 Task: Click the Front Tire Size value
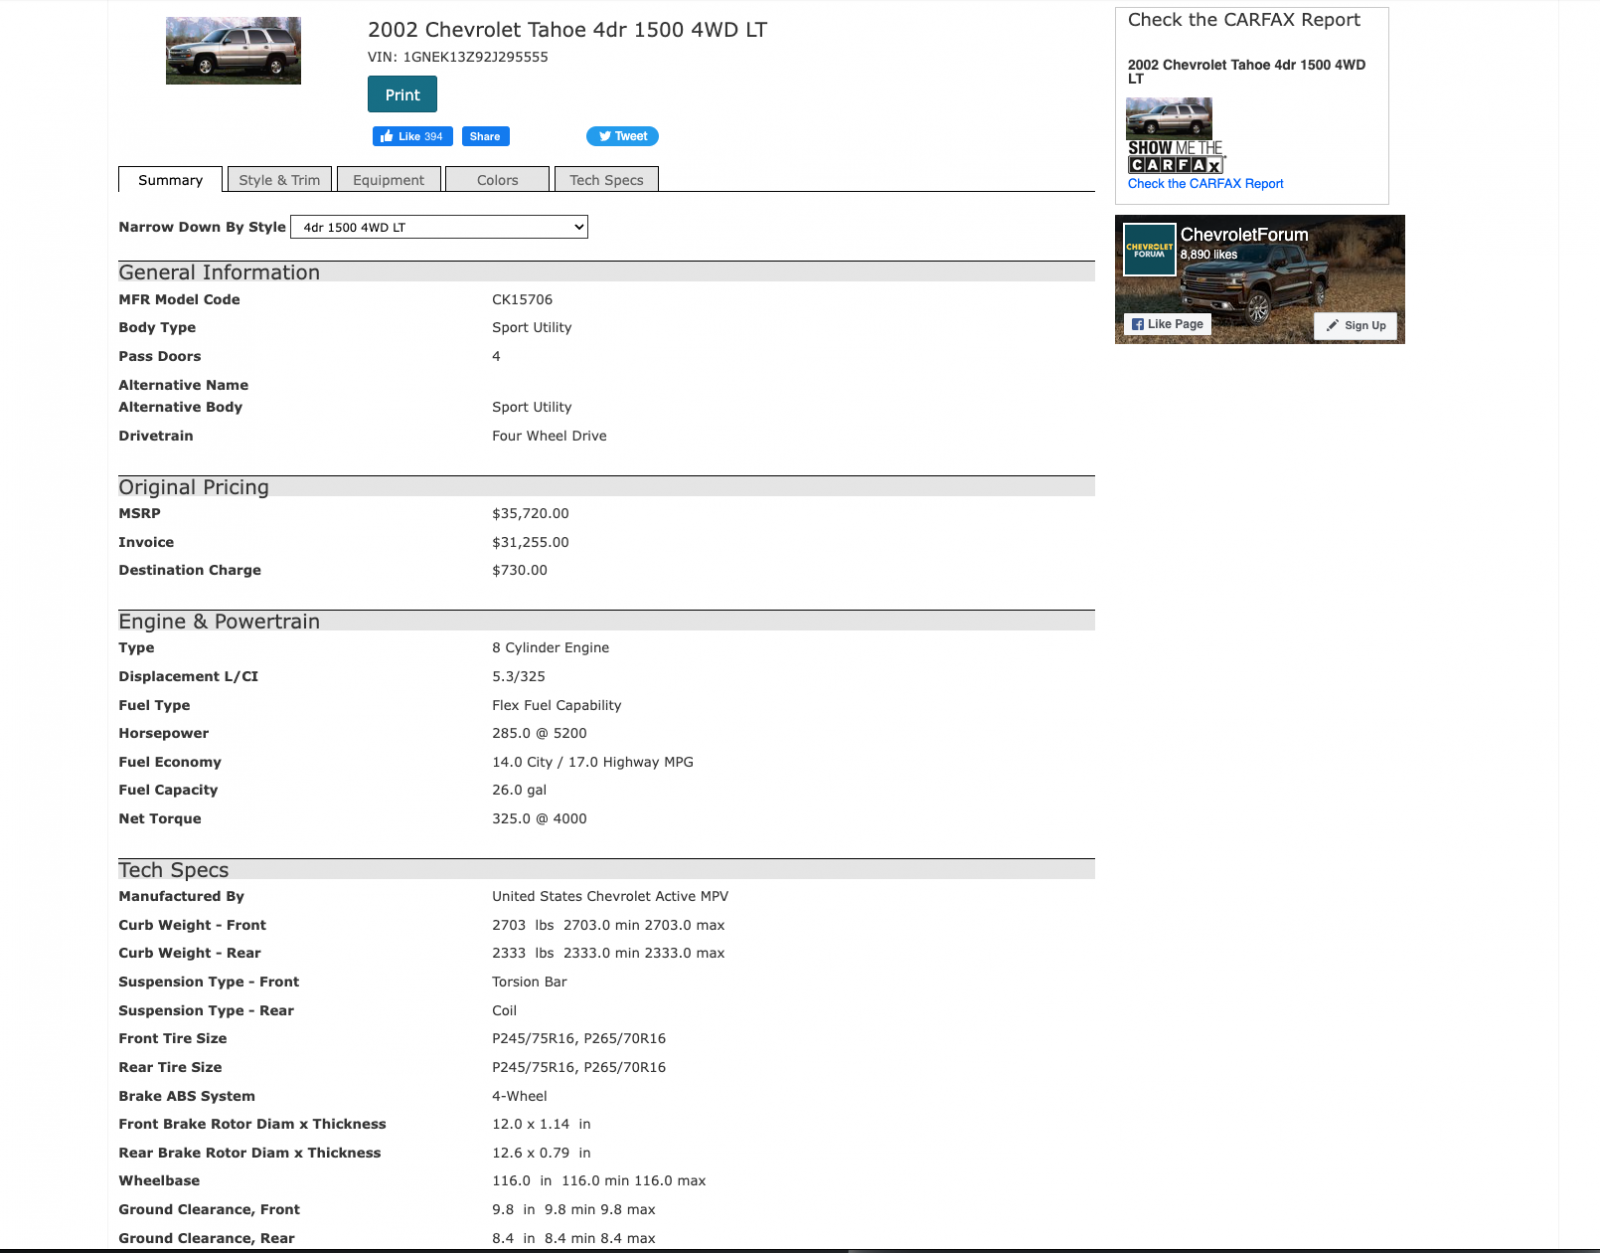[x=578, y=1038]
